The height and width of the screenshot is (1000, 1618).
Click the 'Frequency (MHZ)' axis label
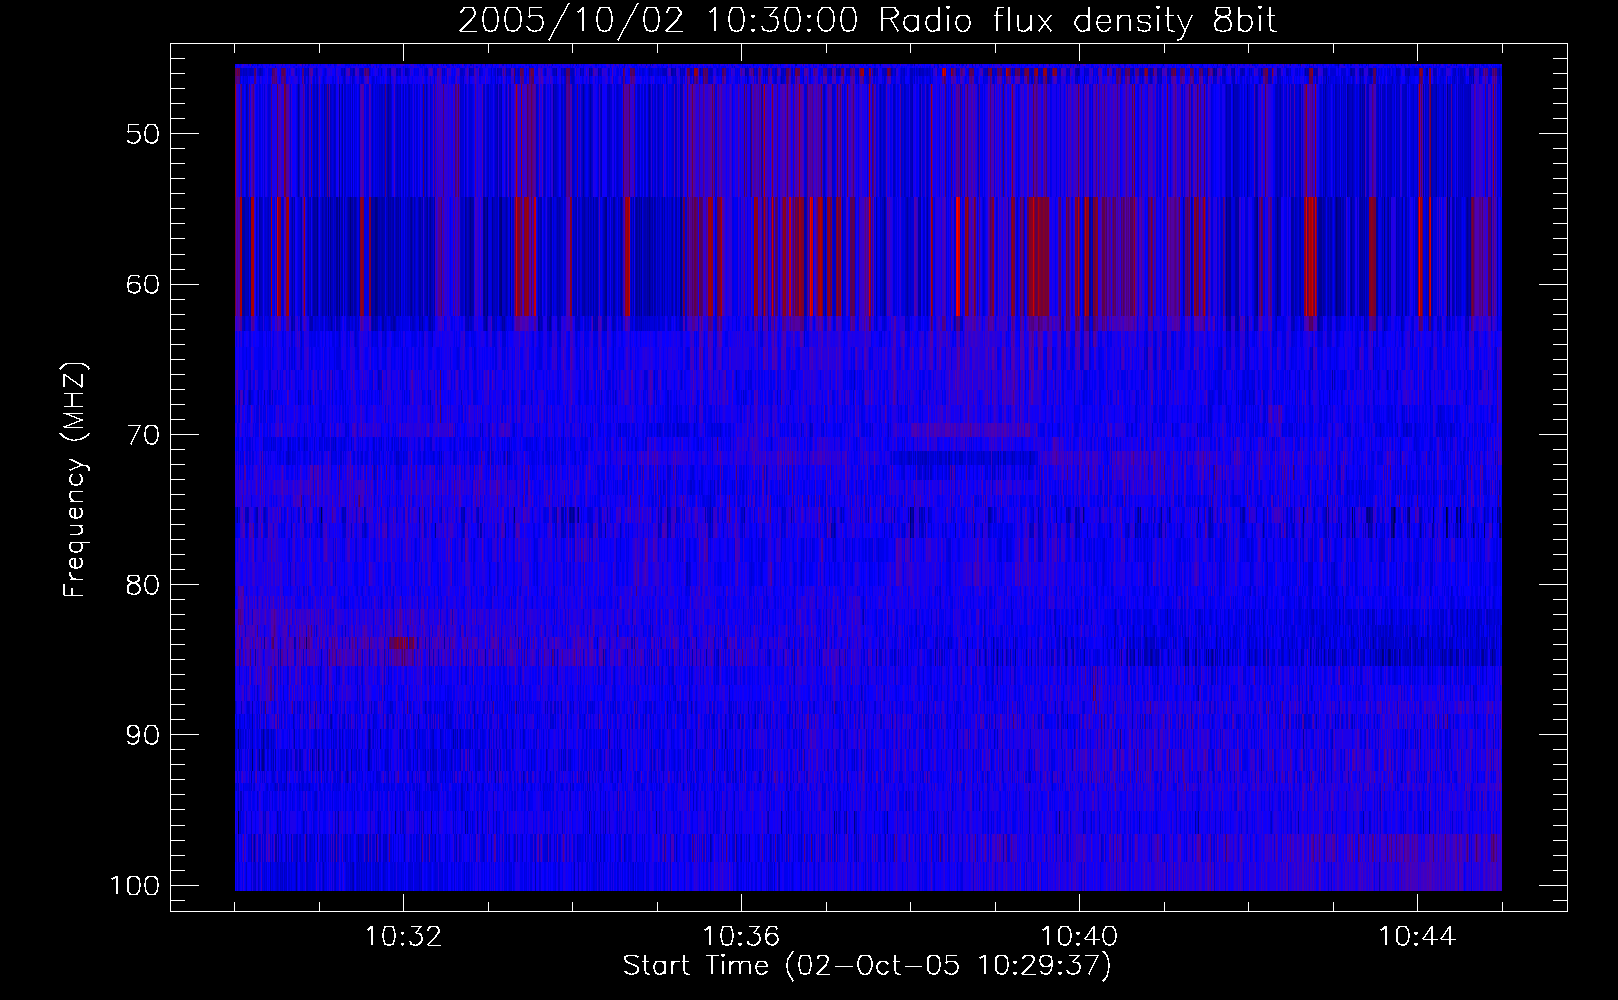[x=76, y=480]
